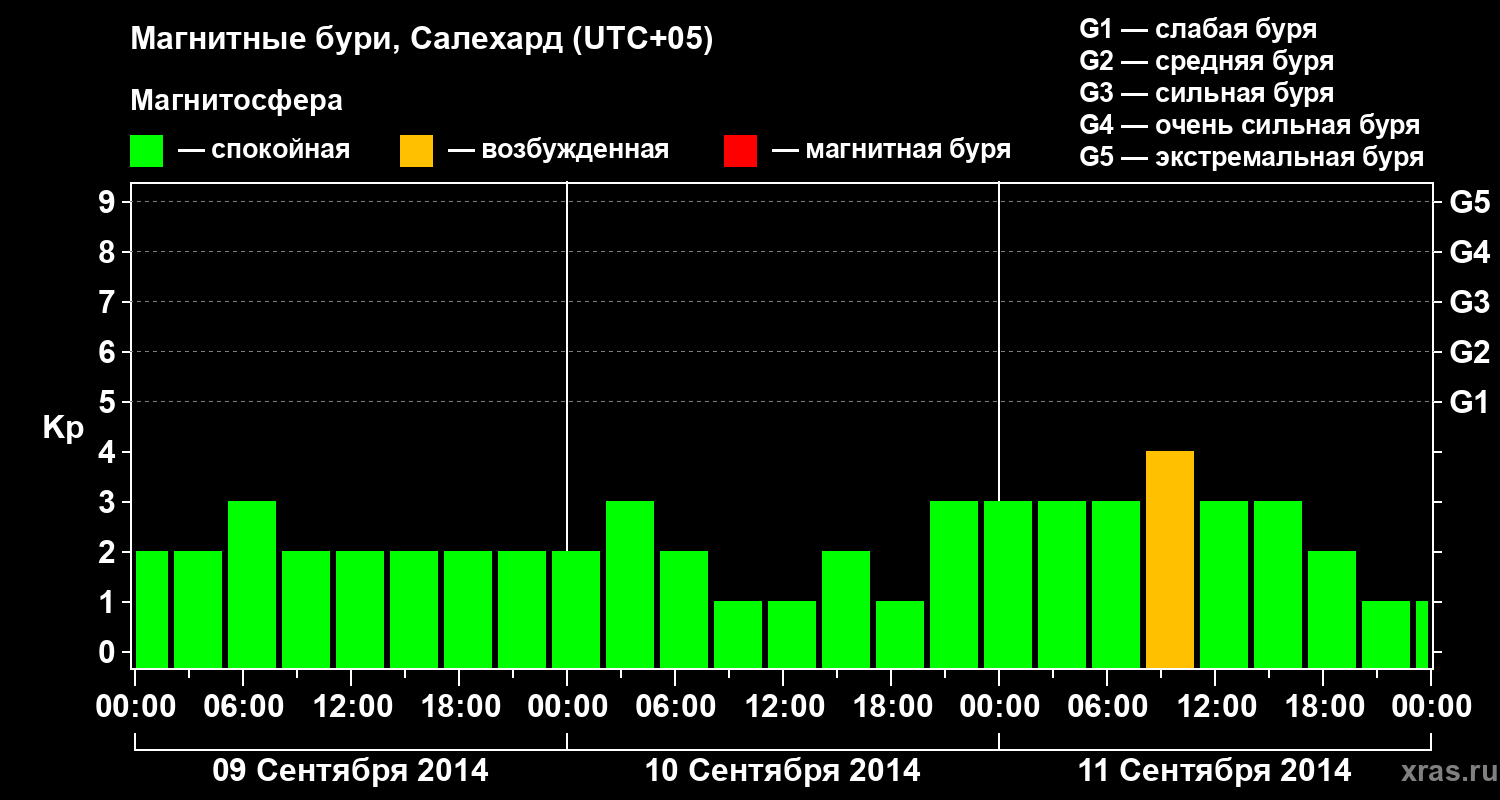Click the 'Kp' y-axis title
The width and height of the screenshot is (1500, 800).
click(63, 427)
